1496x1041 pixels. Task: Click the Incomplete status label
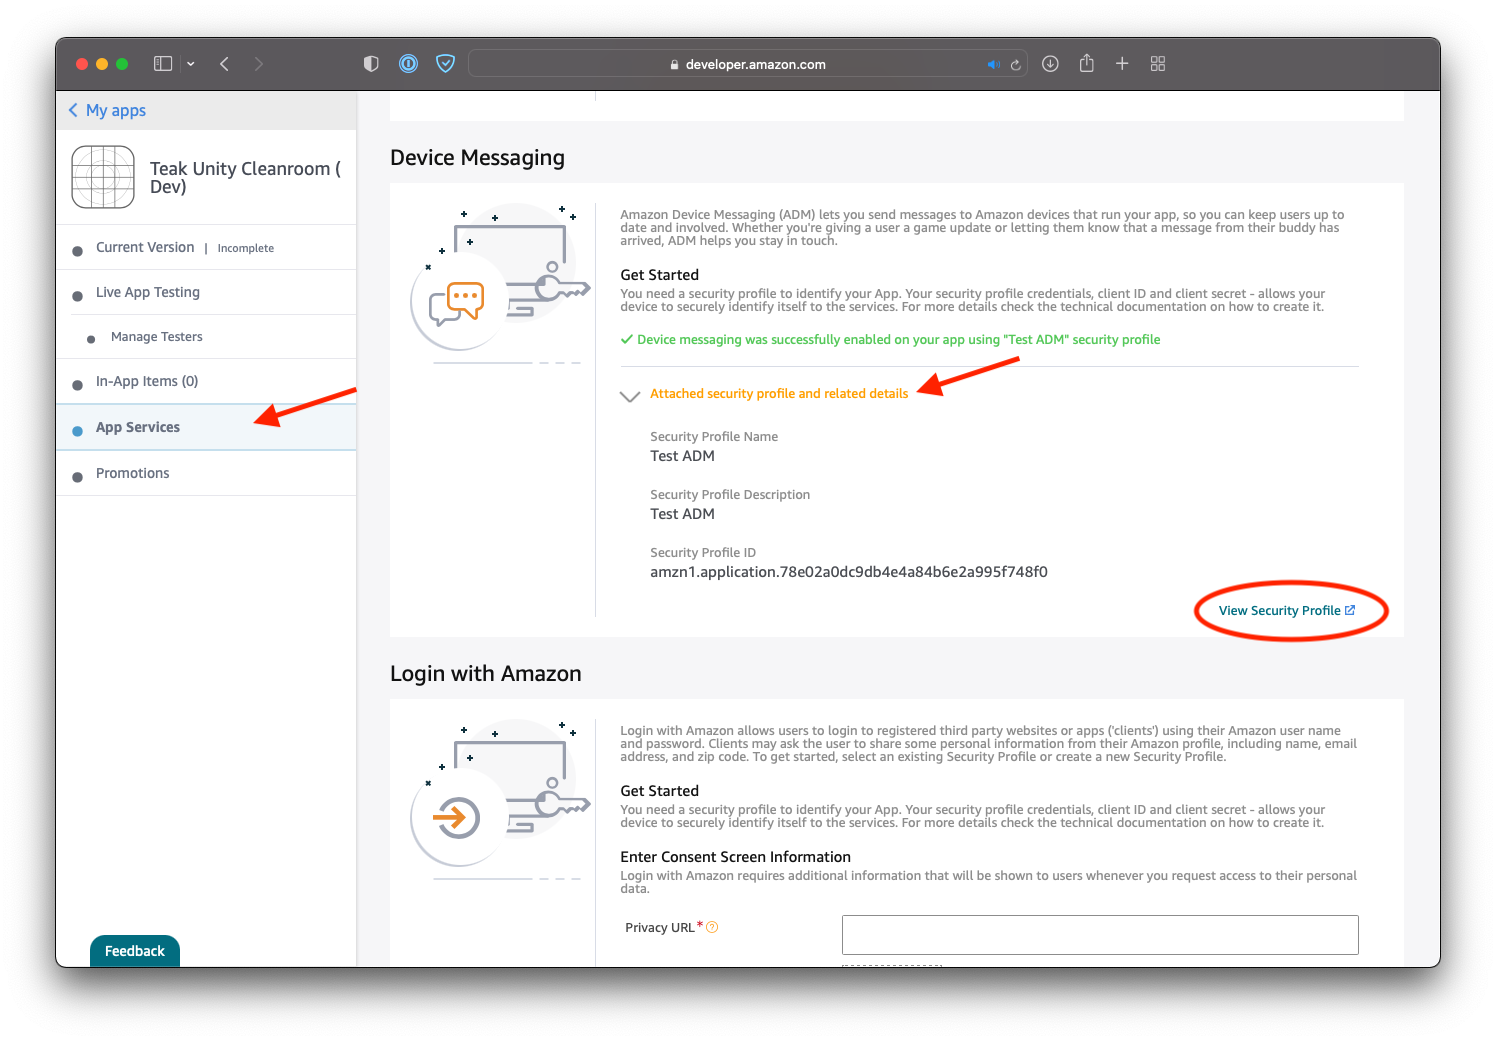click(246, 248)
